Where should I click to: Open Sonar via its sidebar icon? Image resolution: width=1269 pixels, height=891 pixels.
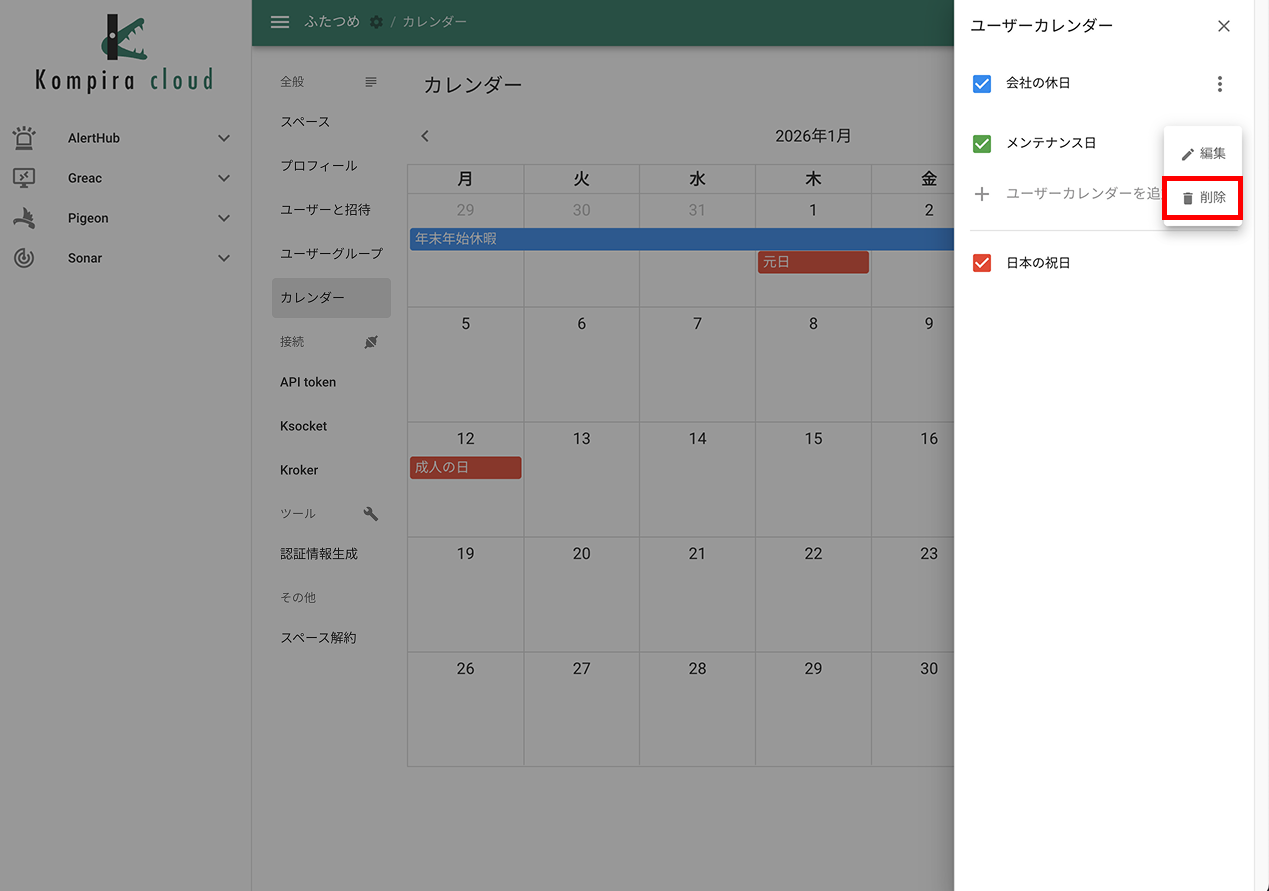tap(24, 257)
